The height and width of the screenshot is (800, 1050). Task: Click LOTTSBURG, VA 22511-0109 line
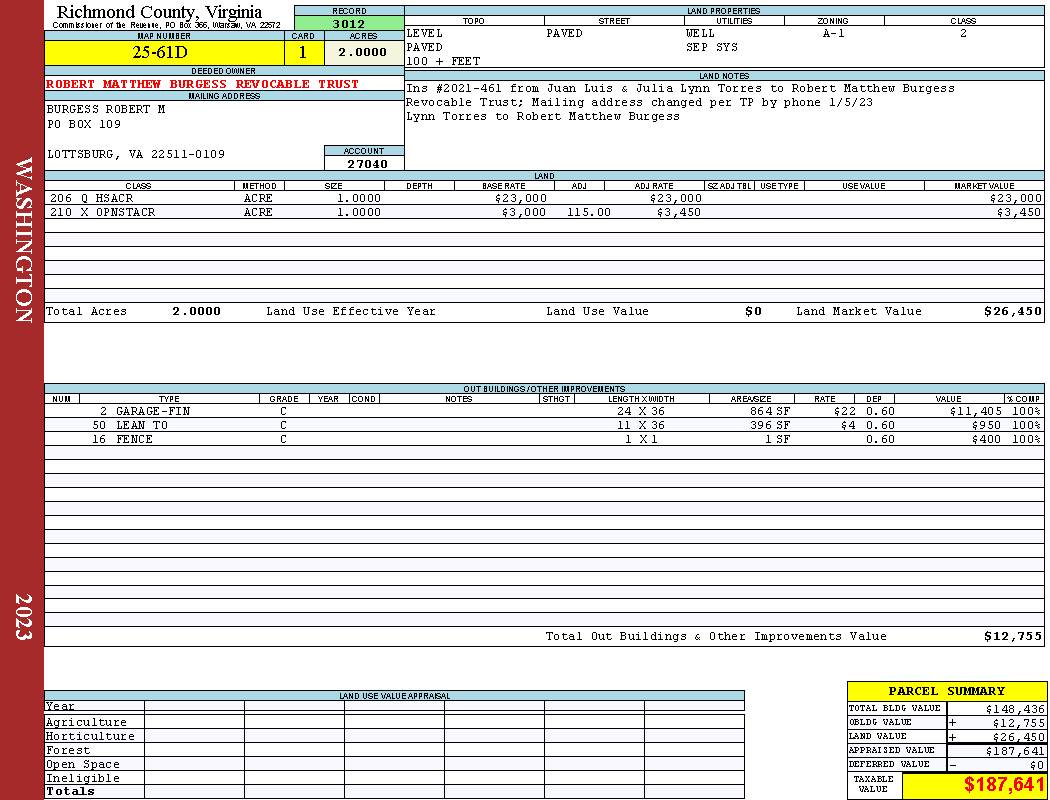coord(136,154)
